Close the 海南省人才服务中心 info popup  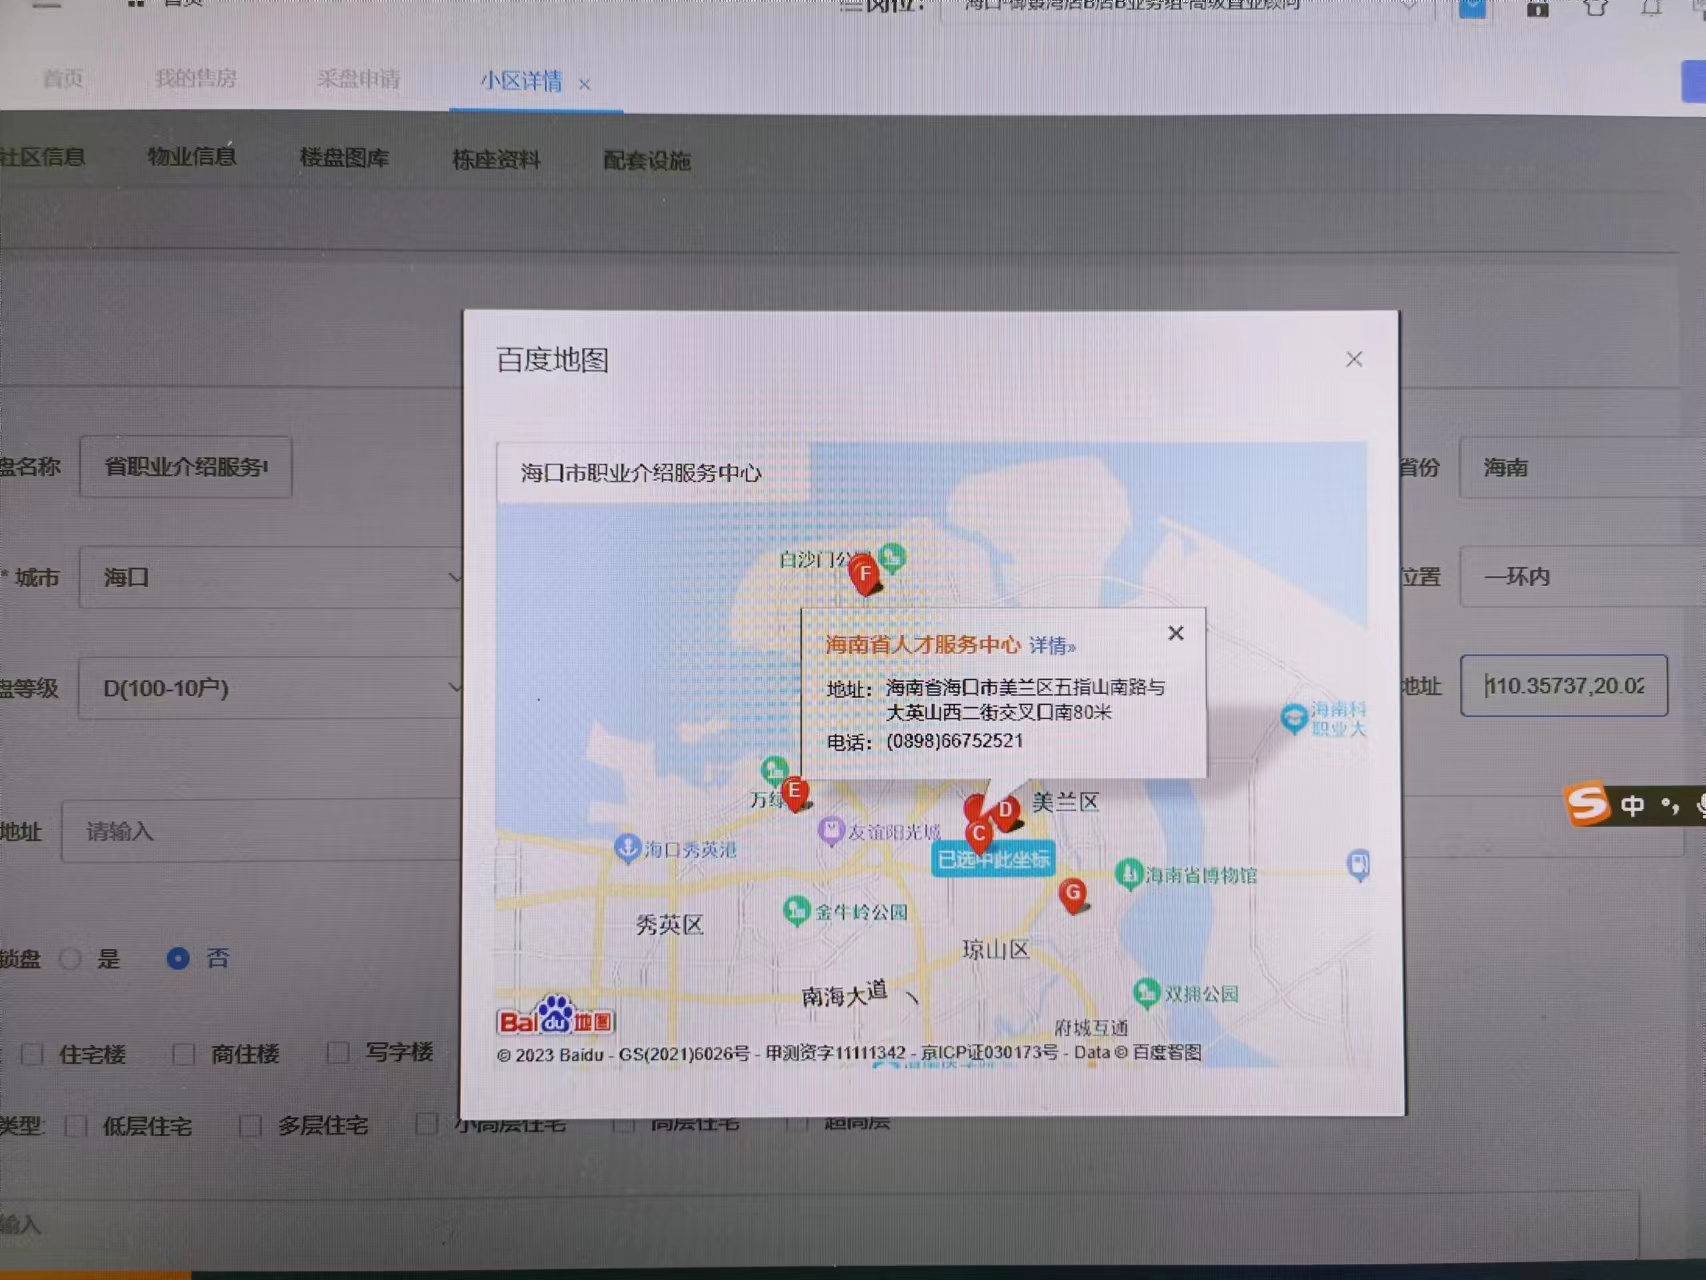point(1176,633)
